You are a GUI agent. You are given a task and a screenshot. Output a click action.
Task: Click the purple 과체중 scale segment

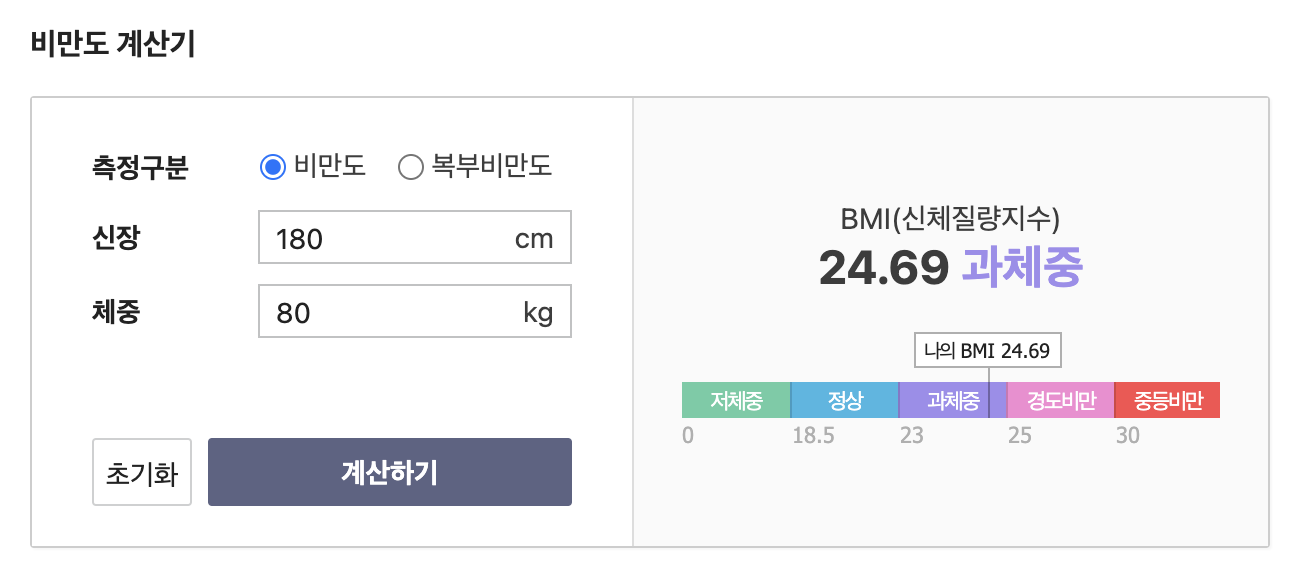click(x=945, y=399)
